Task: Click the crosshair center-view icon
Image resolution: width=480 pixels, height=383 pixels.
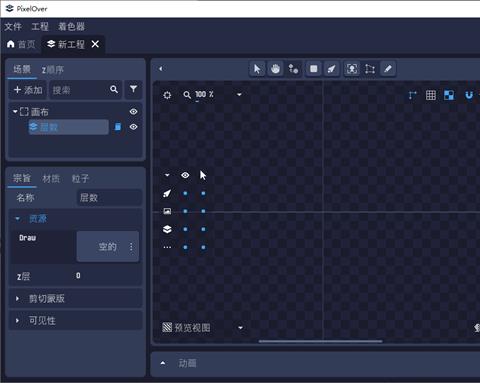Action: pyautogui.click(x=167, y=95)
